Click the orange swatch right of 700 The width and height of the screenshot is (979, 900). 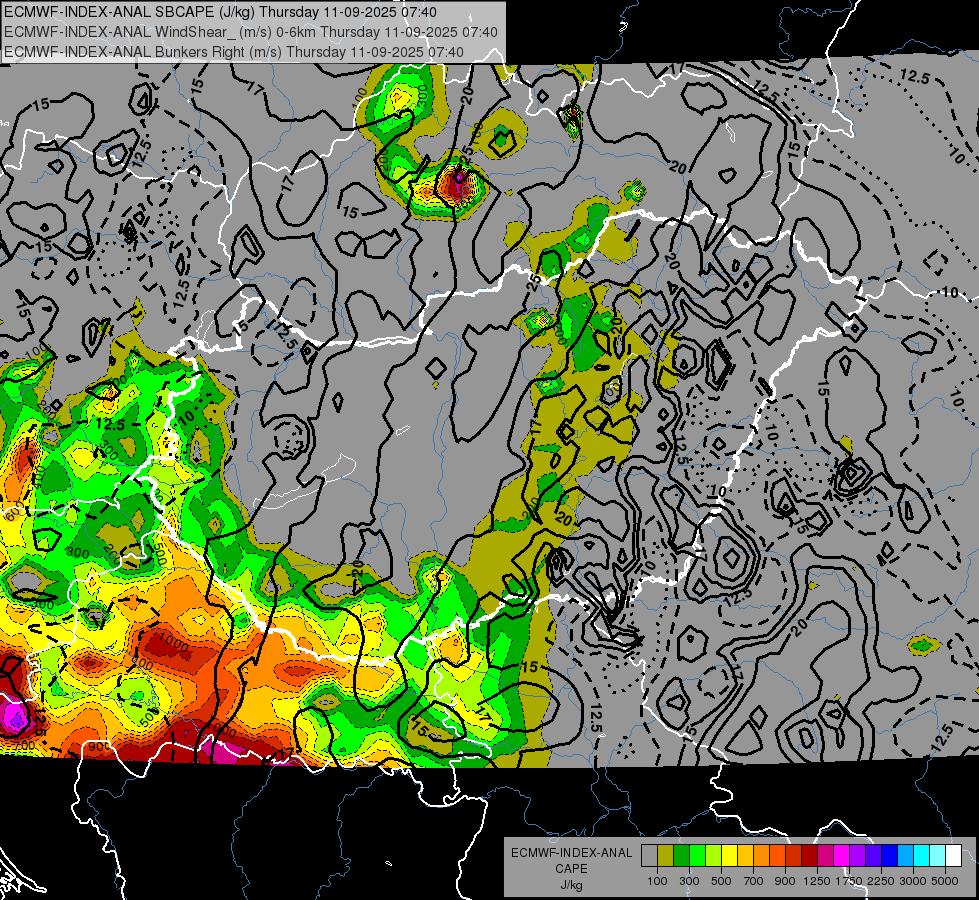[761, 856]
